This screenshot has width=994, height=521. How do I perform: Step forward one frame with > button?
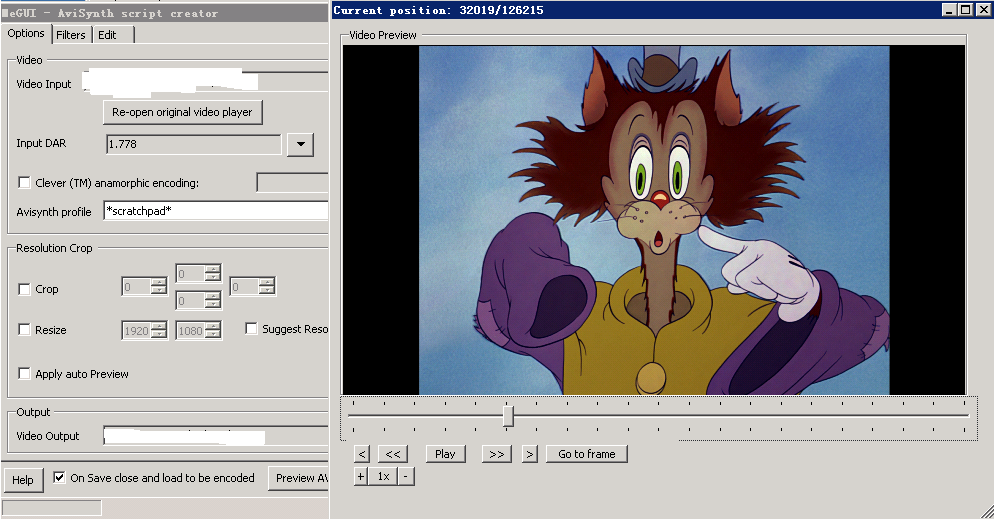[x=530, y=454]
